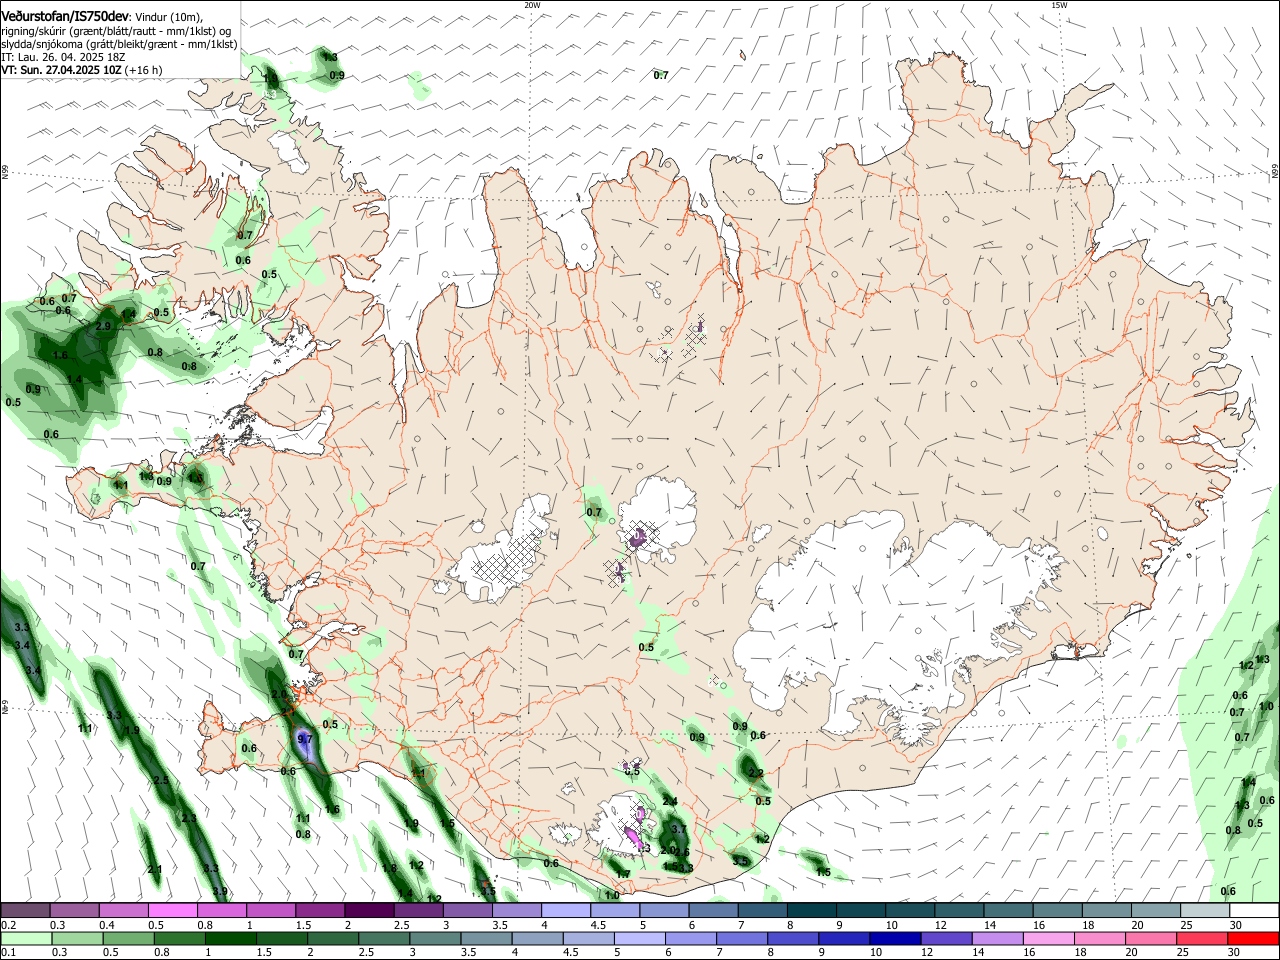Click the 9.7 precipitation value near Reykjanes
Viewport: 1280px width, 960px height.
coord(305,739)
